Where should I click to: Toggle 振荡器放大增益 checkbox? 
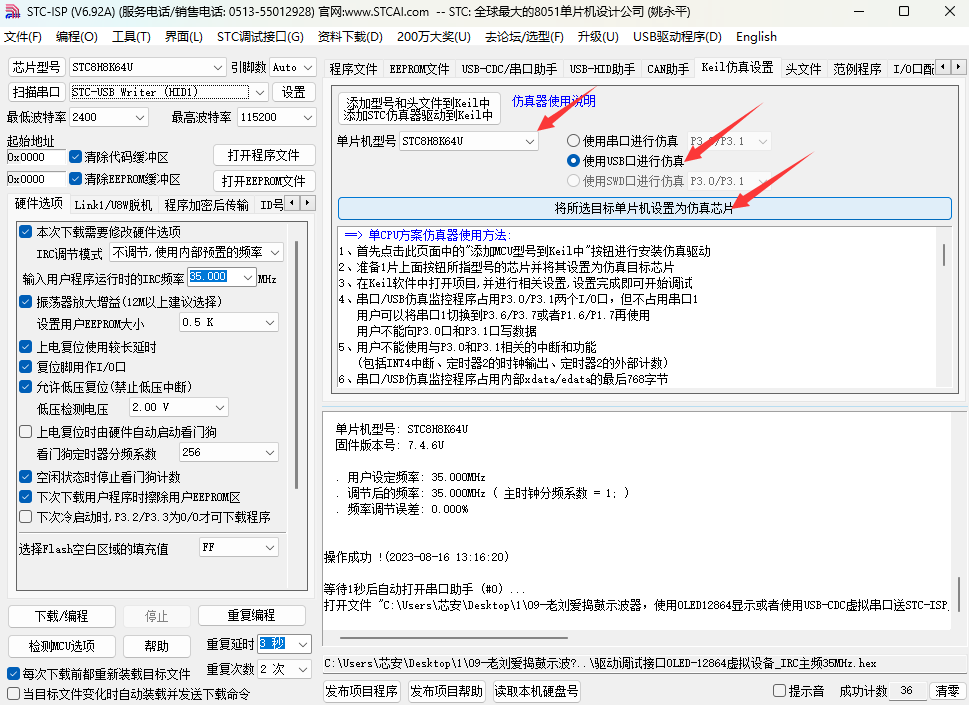coord(25,302)
